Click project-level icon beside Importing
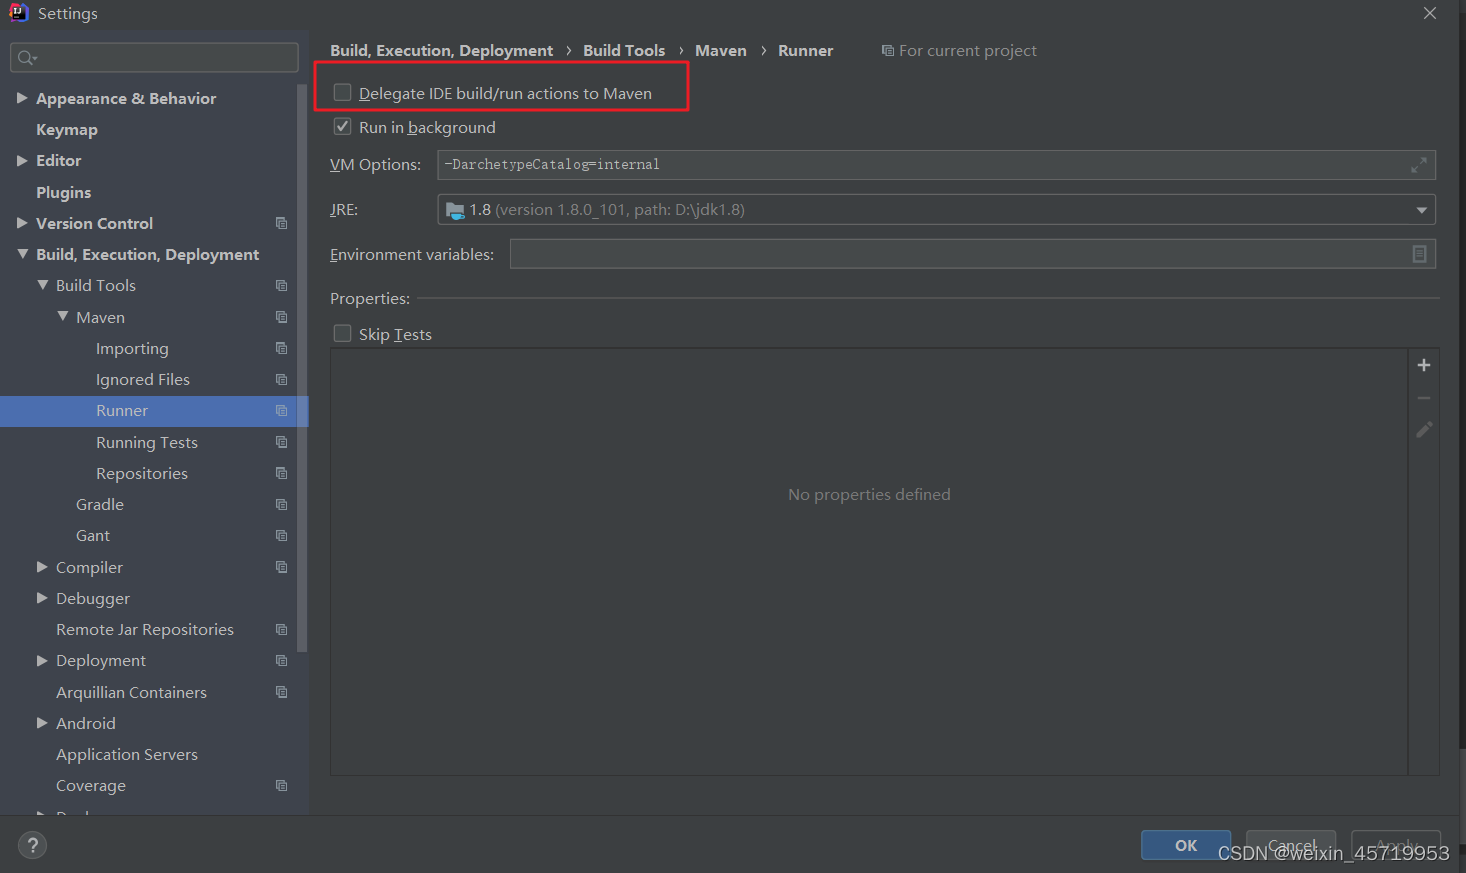The width and height of the screenshot is (1466, 873). point(281,348)
